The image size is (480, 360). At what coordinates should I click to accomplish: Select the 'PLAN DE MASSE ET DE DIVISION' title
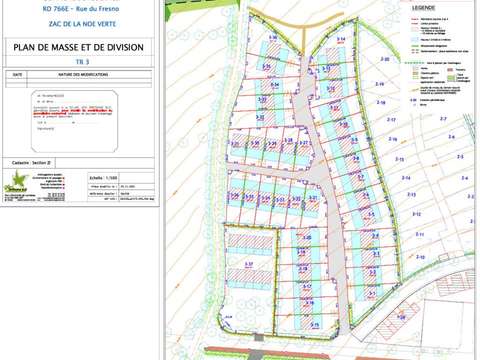click(x=79, y=47)
